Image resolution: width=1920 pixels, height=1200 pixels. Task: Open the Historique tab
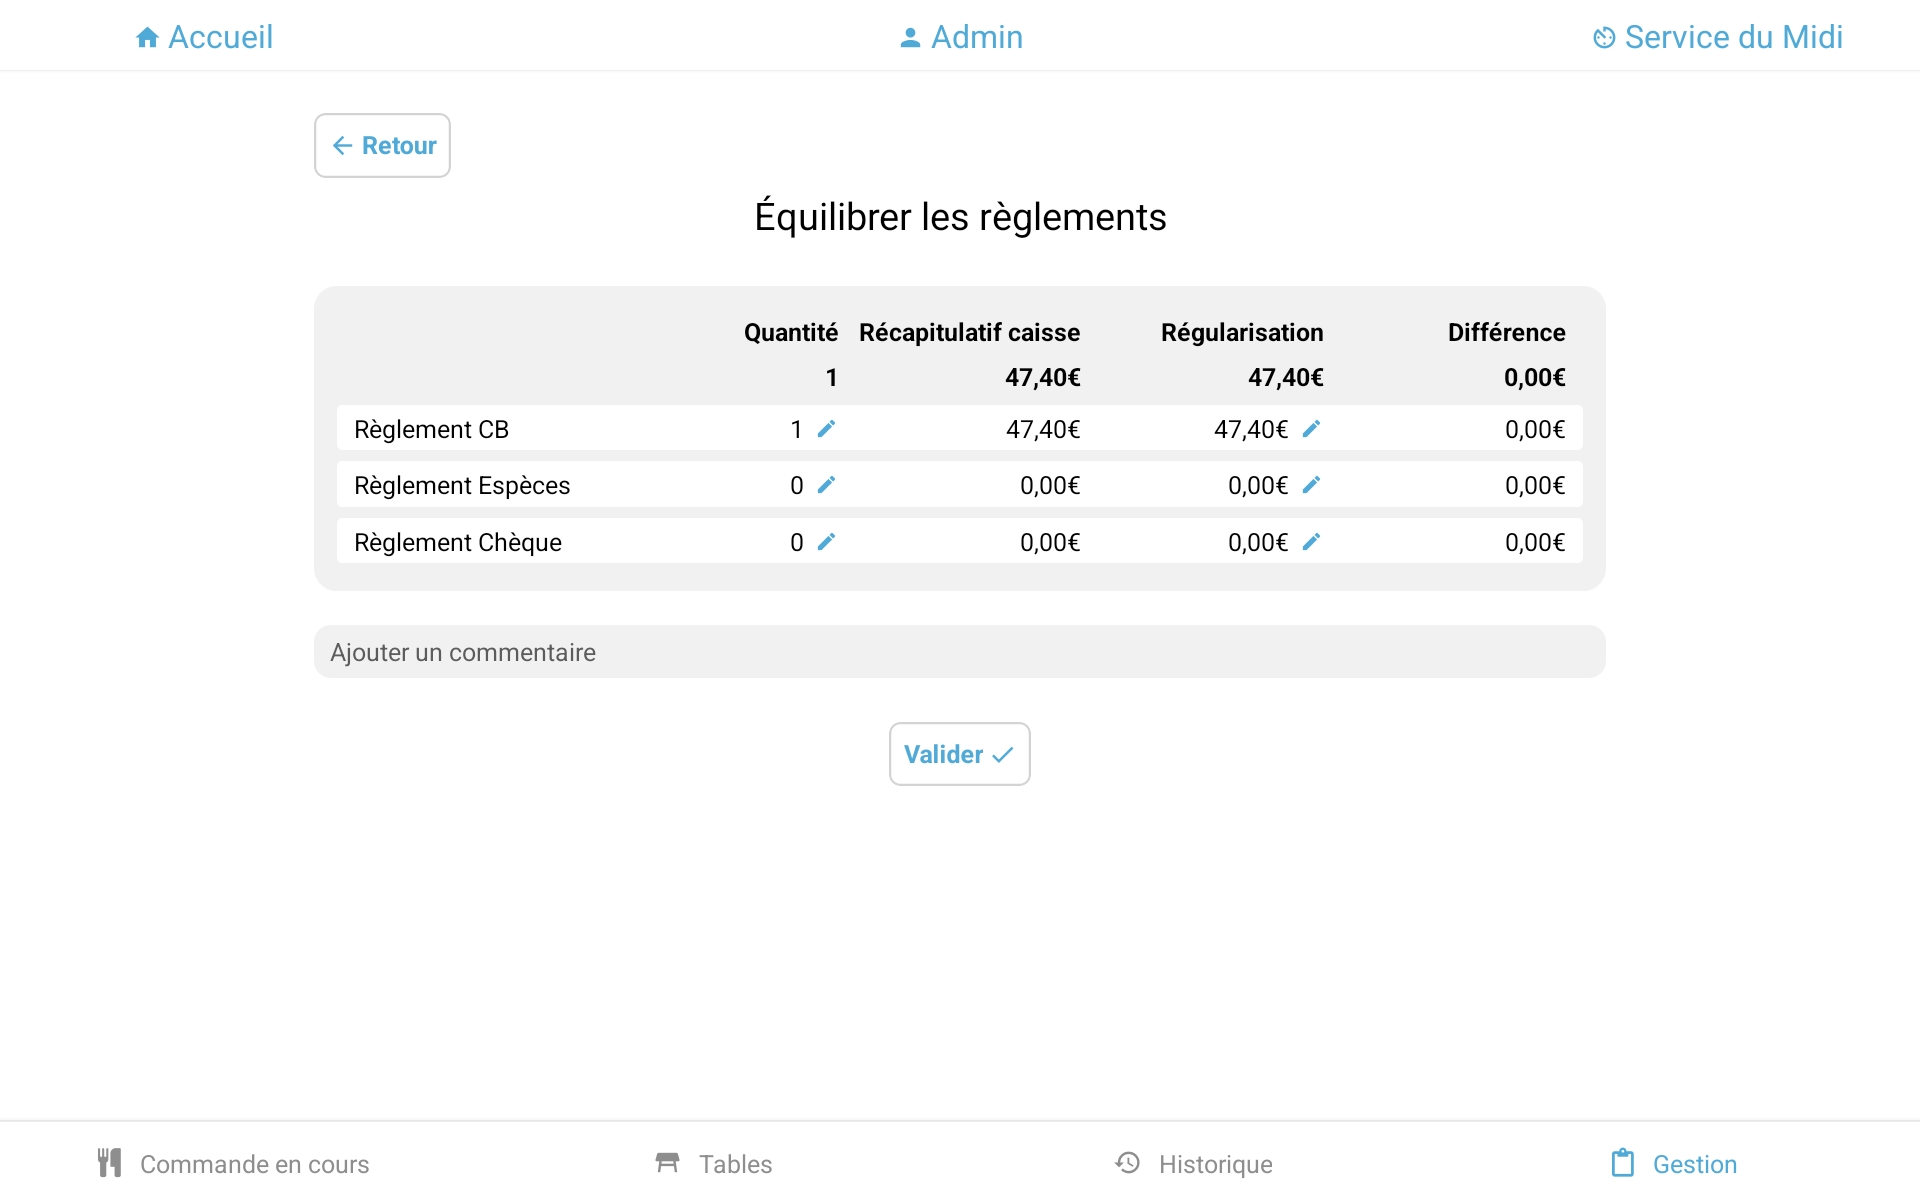1194,1164
